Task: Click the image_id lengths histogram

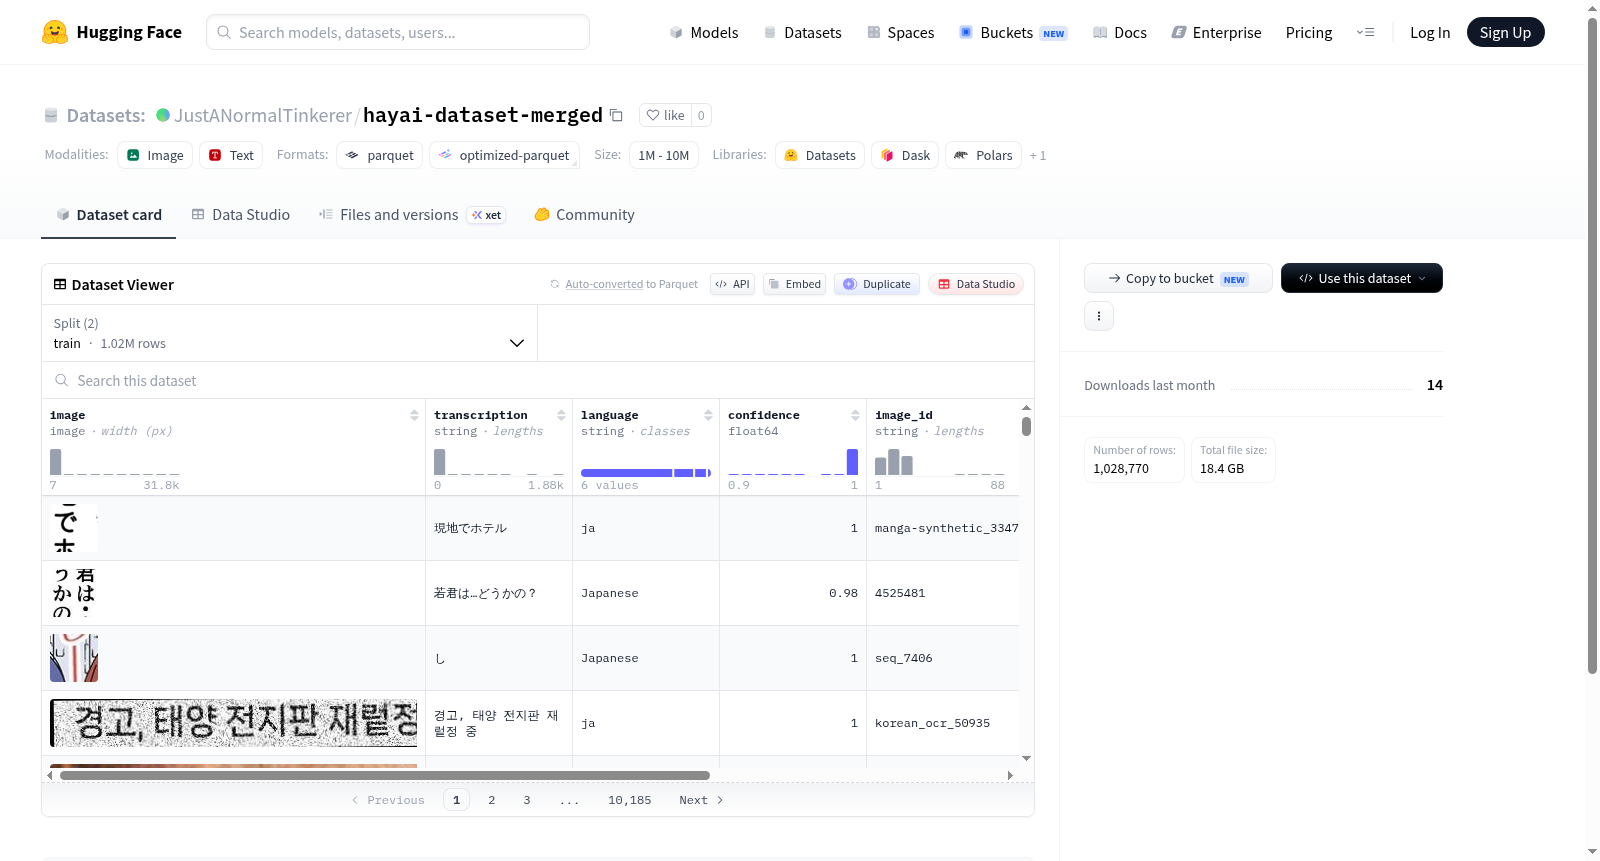Action: pyautogui.click(x=939, y=462)
